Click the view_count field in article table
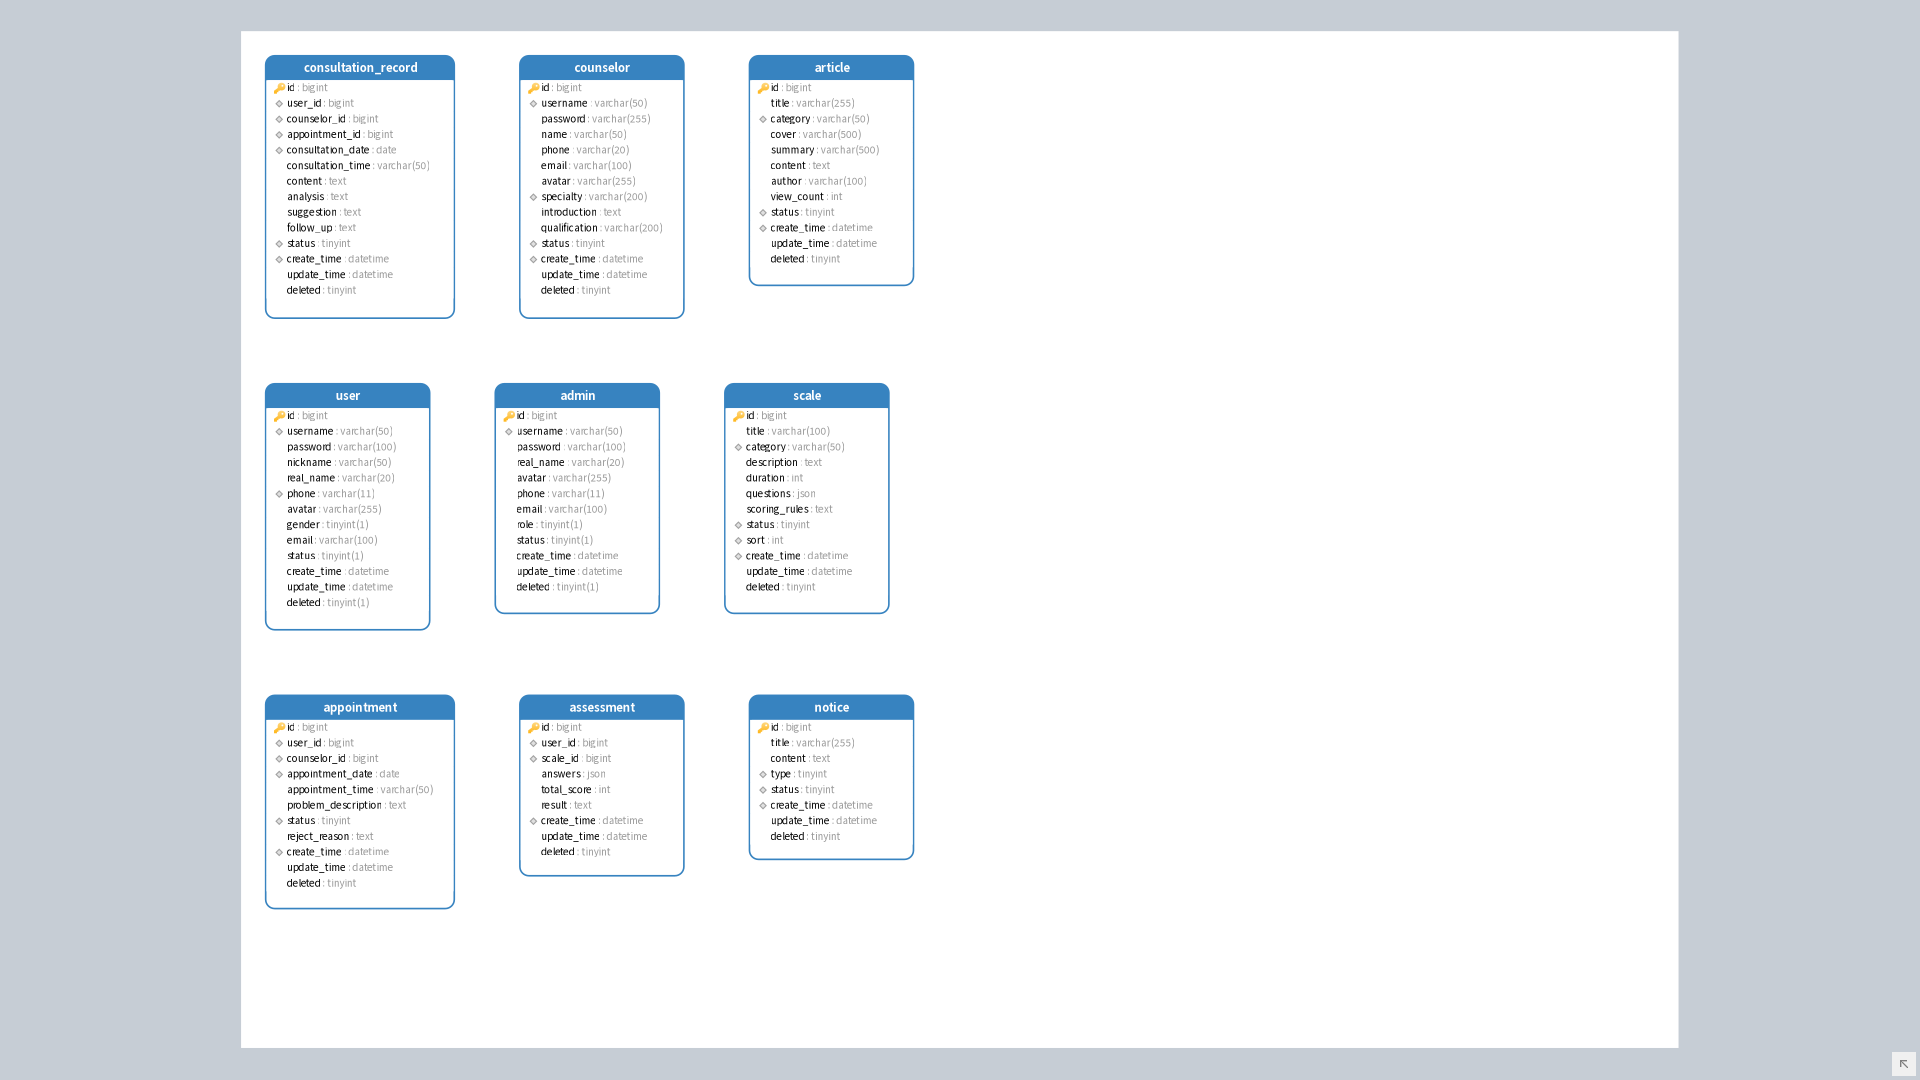Viewport: 1920px width, 1080px height. click(806, 197)
